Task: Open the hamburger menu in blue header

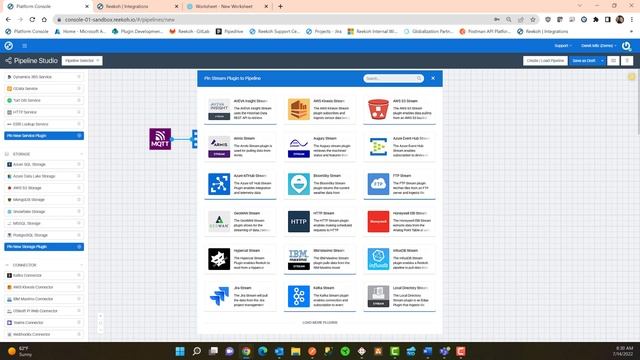Action: (24, 46)
